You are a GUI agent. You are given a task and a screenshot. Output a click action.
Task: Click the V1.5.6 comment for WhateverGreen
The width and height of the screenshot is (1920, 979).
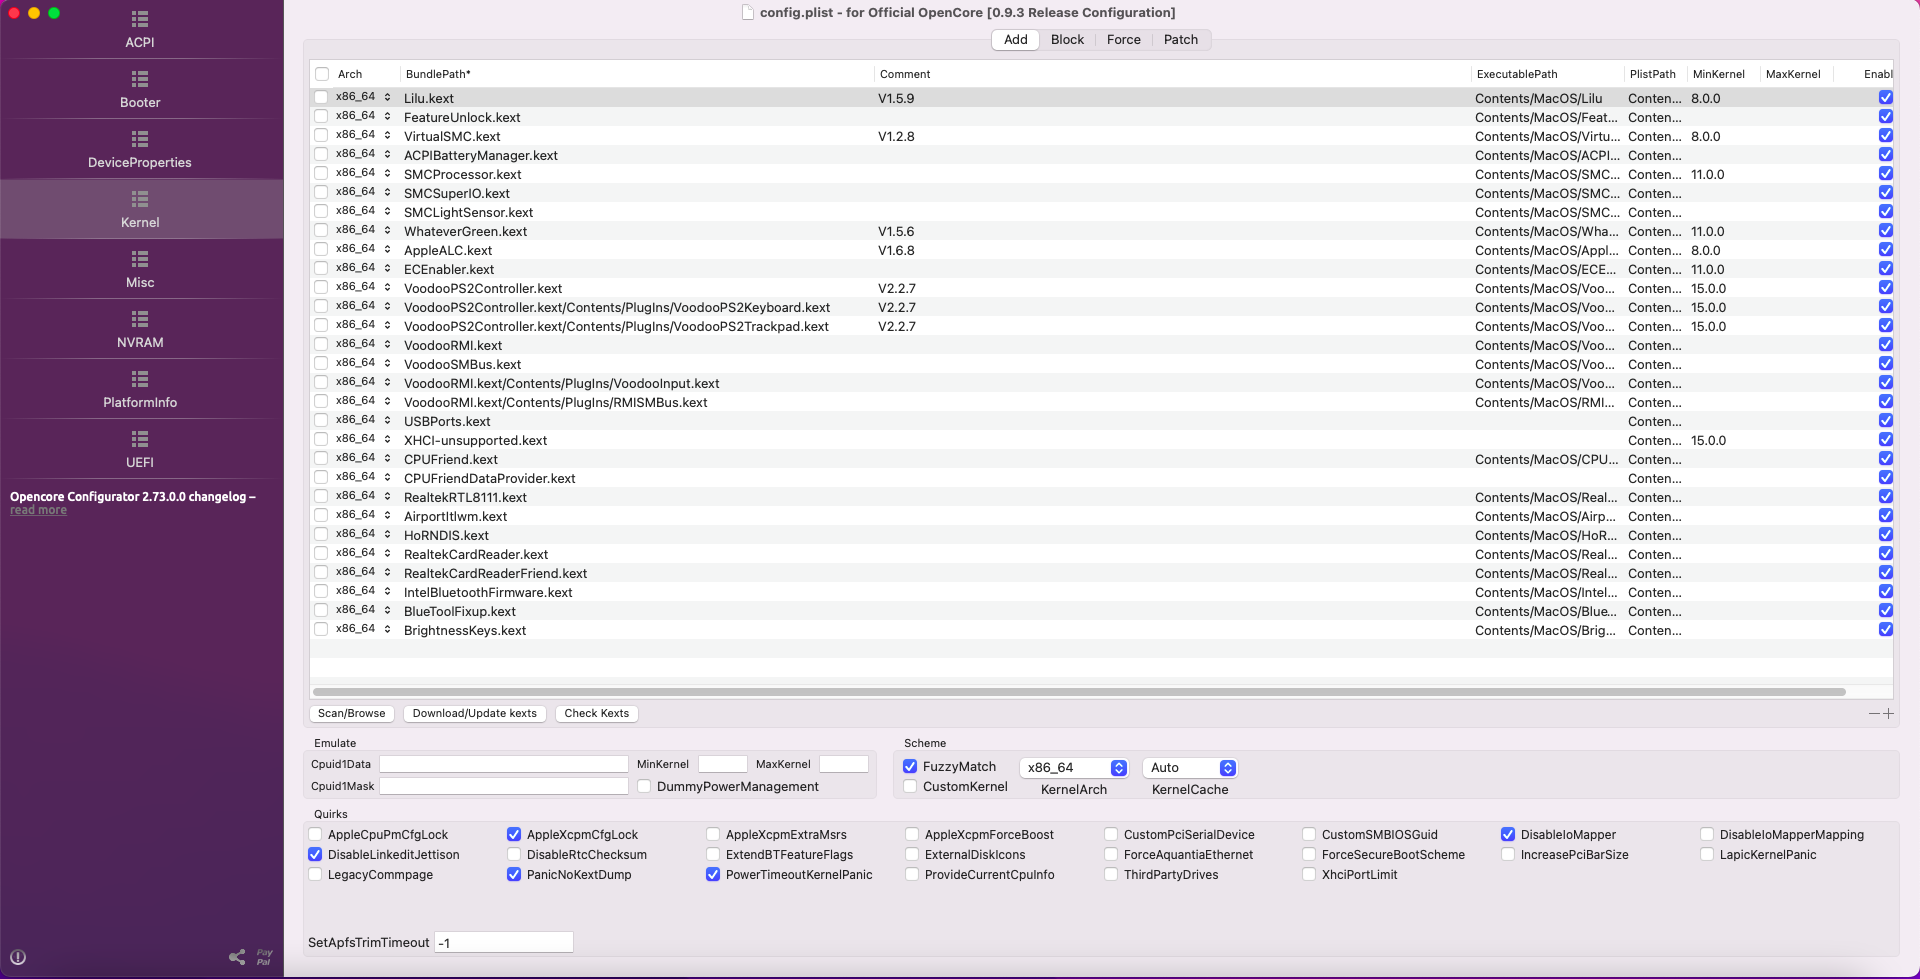[896, 231]
